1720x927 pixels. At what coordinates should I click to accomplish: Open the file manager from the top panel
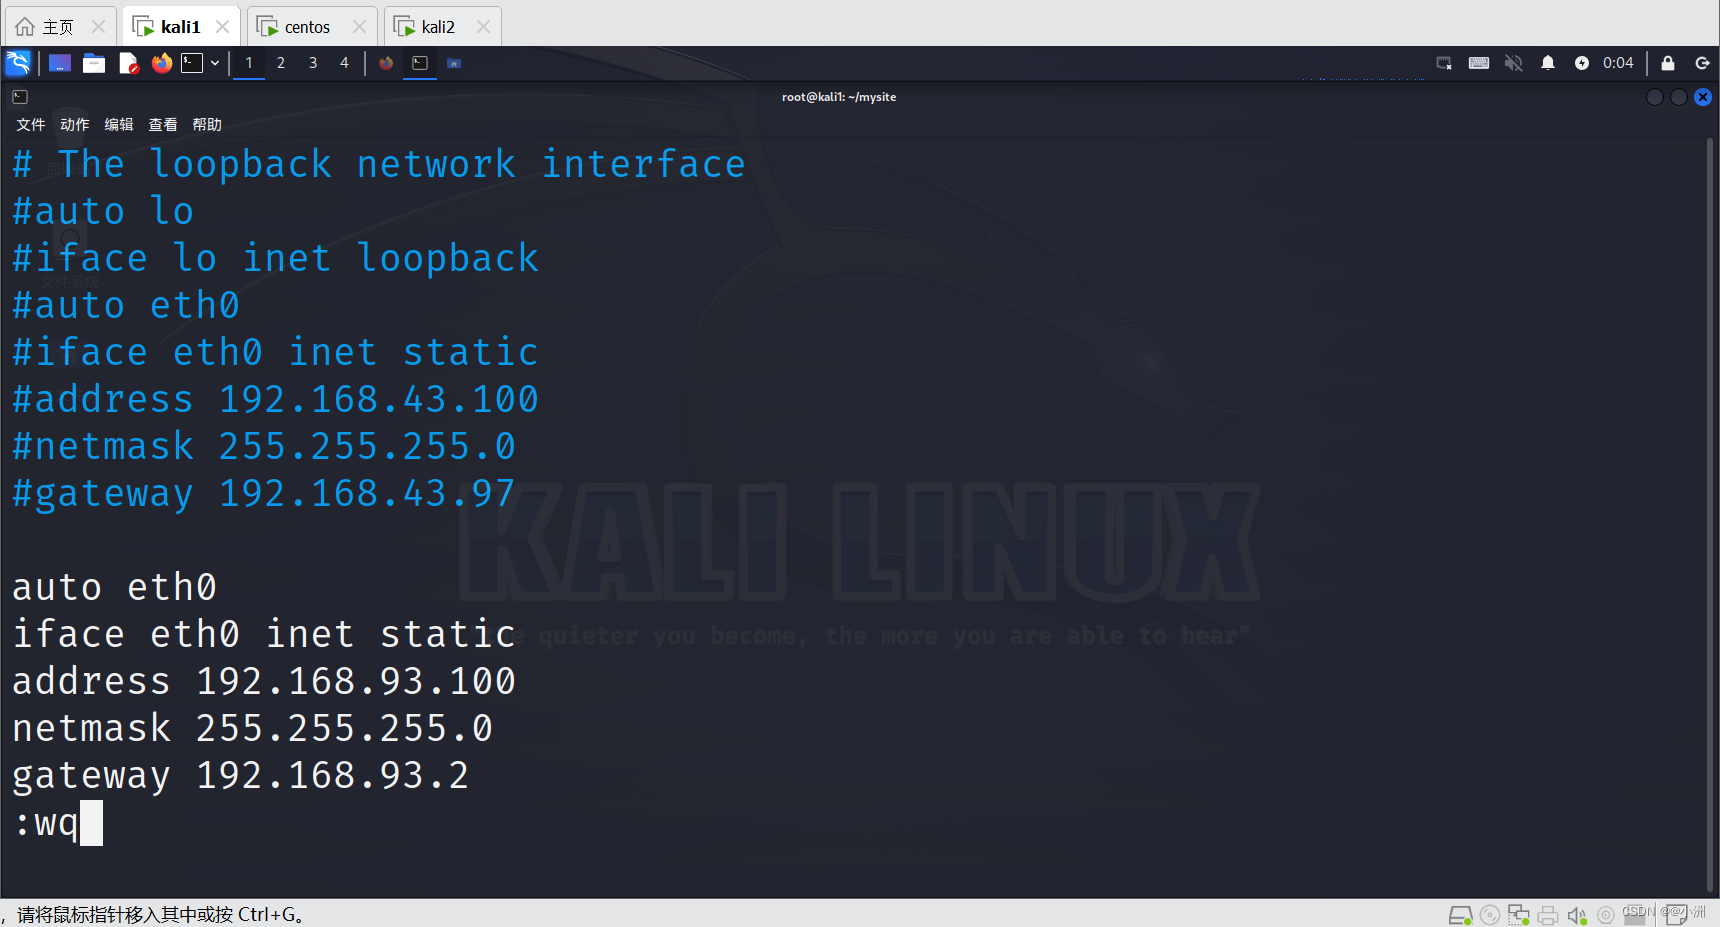coord(93,62)
